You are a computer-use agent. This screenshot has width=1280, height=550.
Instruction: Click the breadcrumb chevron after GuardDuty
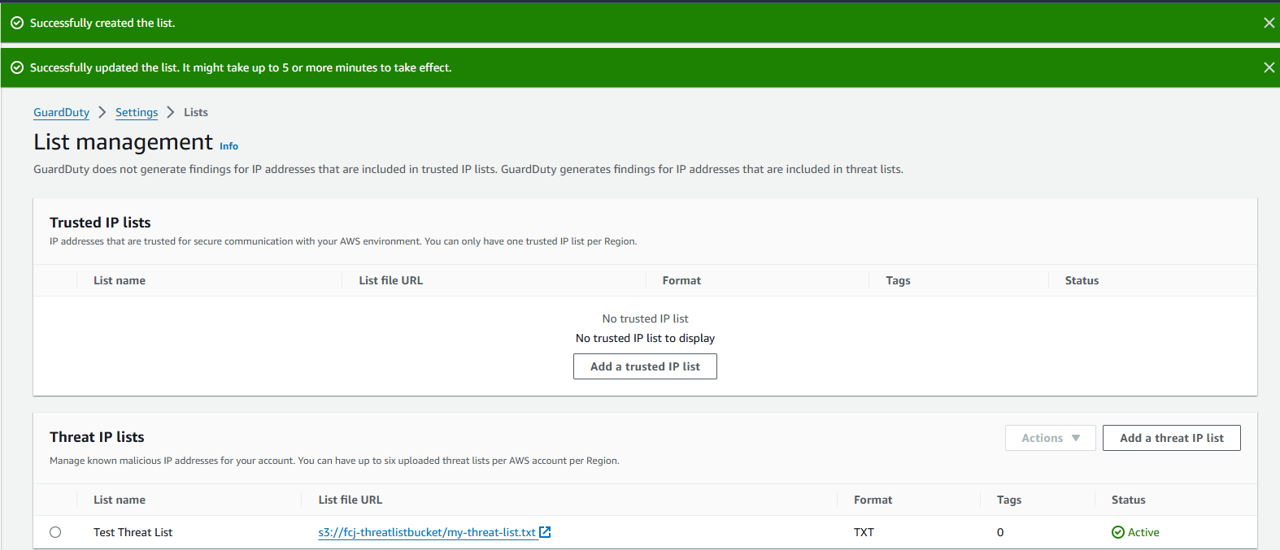pyautogui.click(x=102, y=113)
